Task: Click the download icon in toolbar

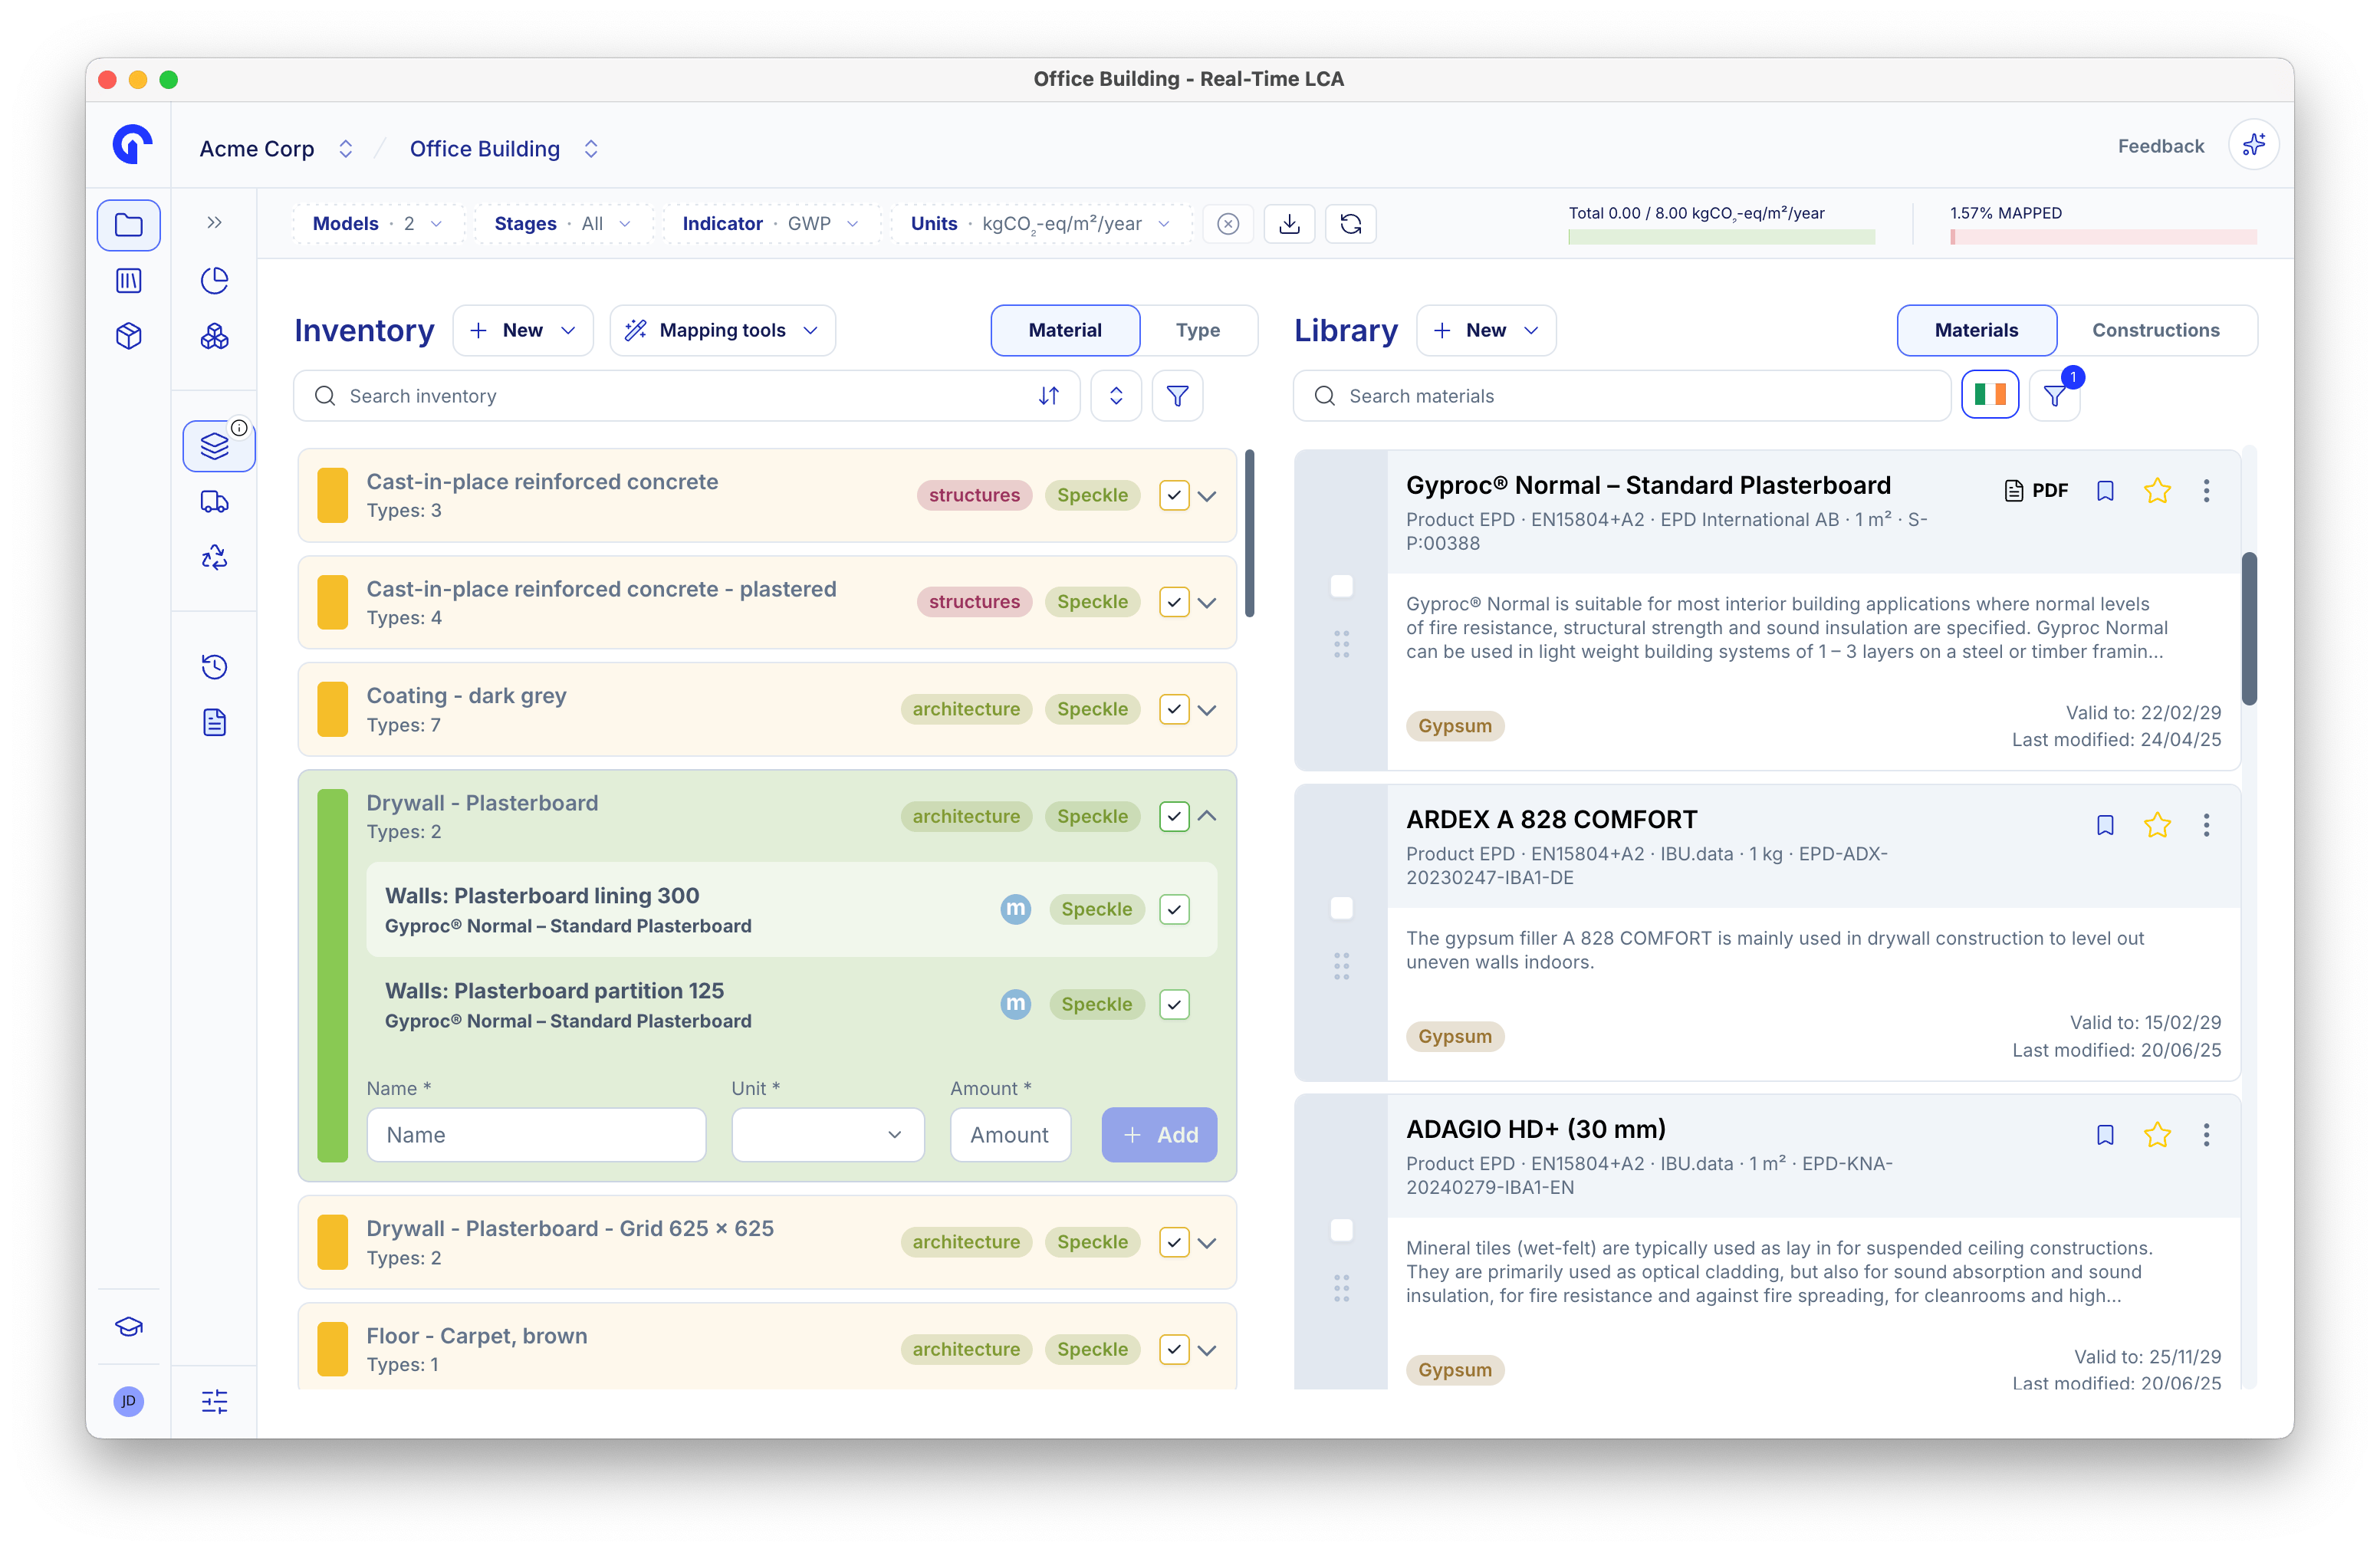Action: (1289, 224)
